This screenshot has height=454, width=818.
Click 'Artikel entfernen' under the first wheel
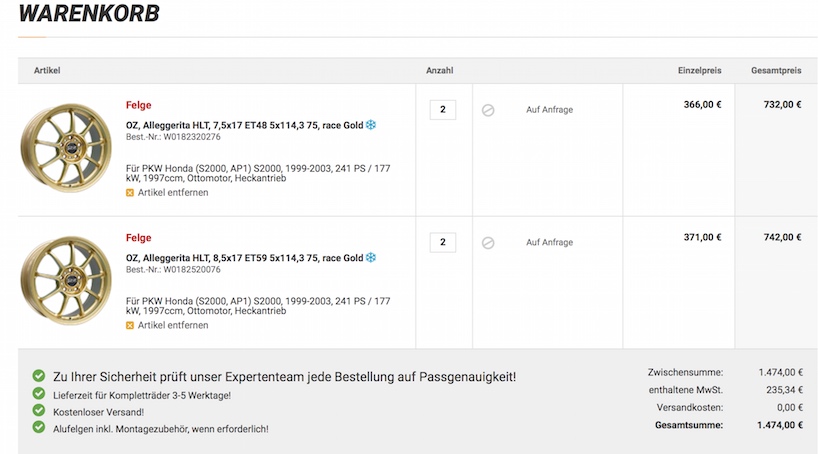[173, 192]
